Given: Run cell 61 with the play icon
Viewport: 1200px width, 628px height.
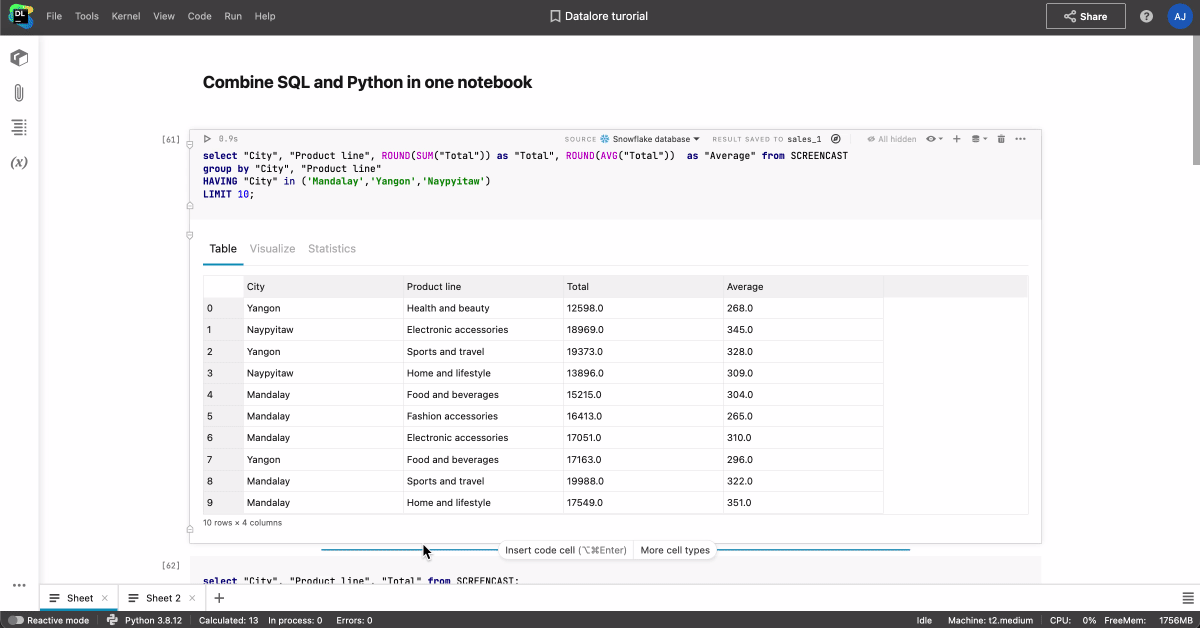Looking at the screenshot, I should tap(207, 139).
